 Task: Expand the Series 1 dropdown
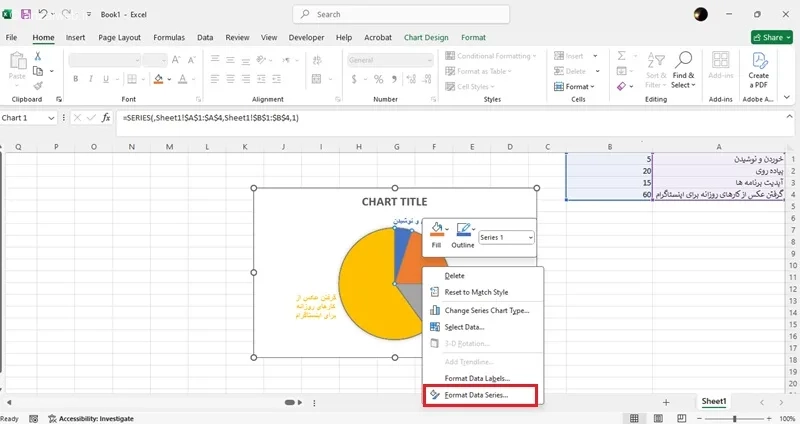pos(528,237)
